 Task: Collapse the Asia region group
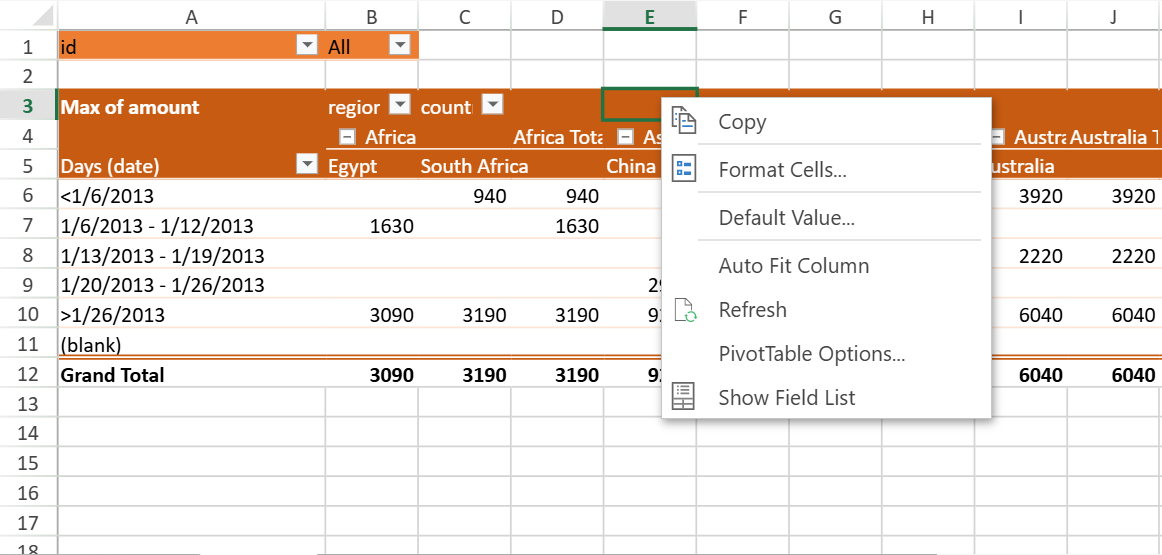[625, 137]
